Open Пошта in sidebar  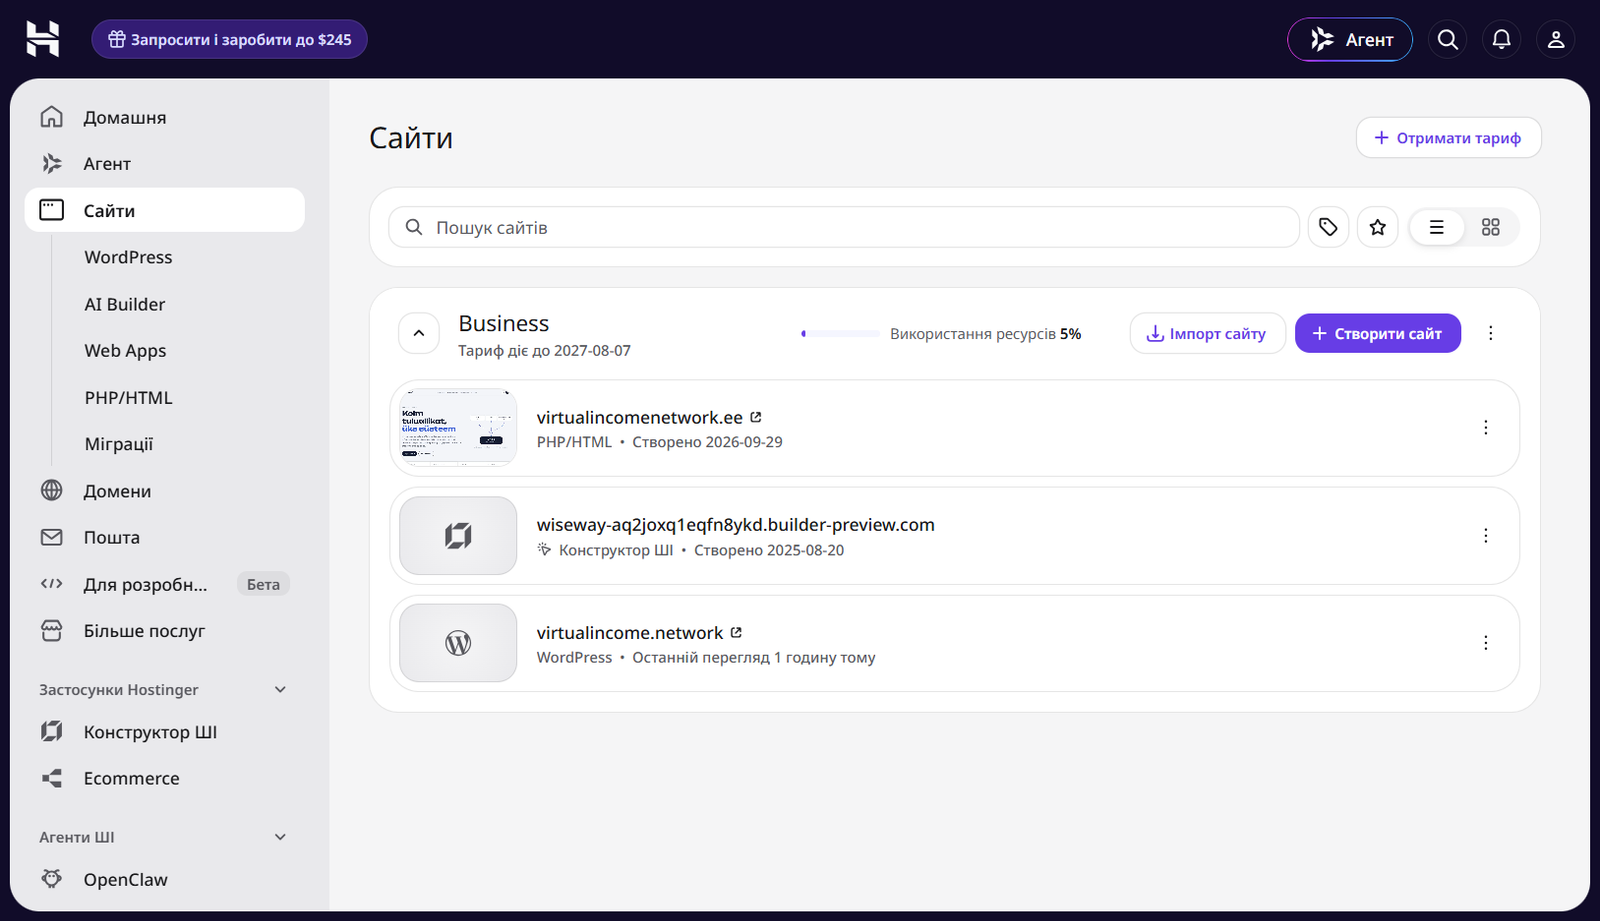pos(164,537)
